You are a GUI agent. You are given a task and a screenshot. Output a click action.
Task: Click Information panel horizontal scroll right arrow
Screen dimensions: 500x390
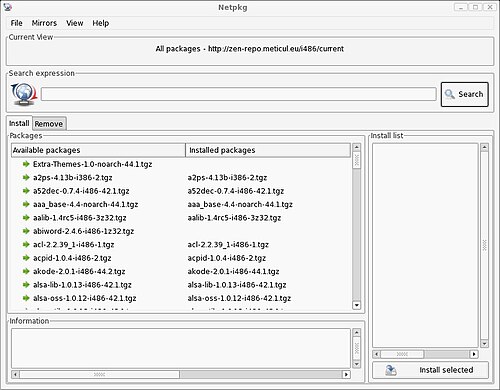(346, 374)
